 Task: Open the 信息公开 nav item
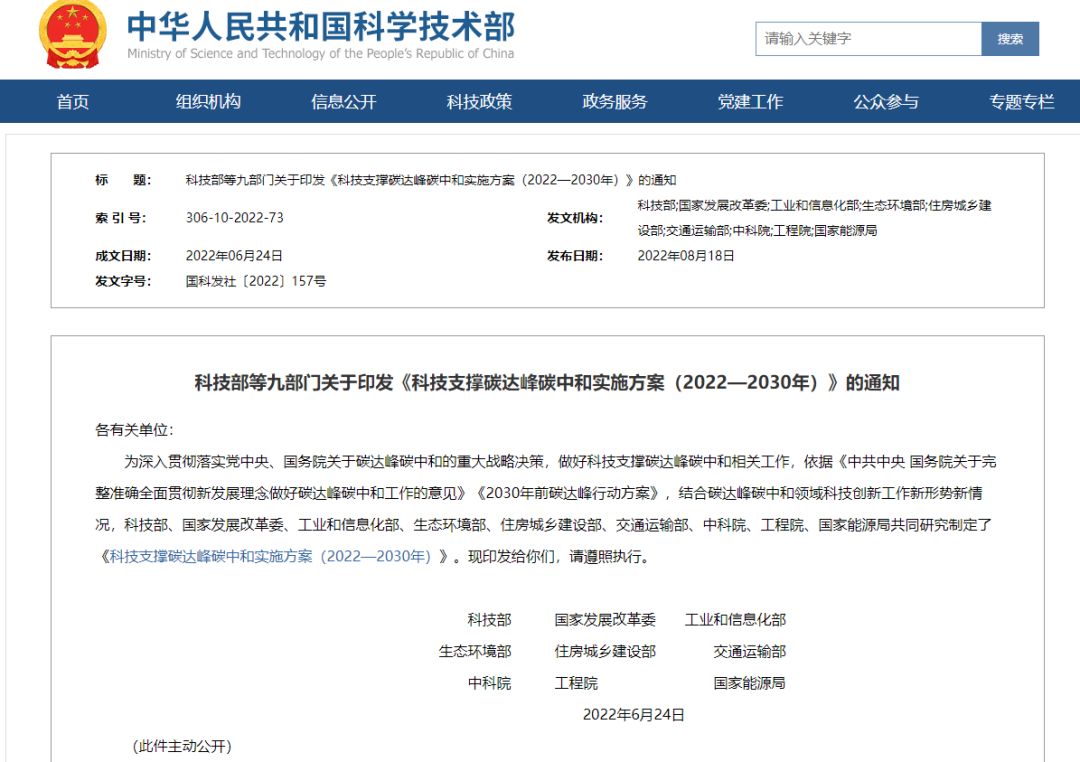[344, 102]
